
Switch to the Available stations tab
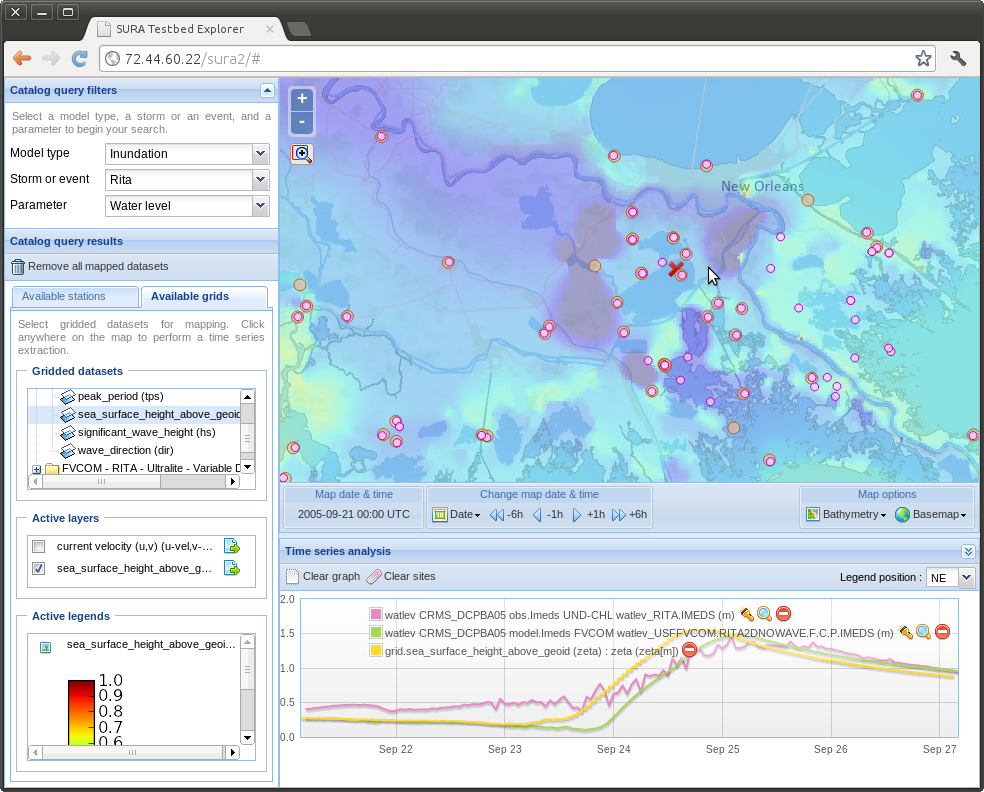click(75, 297)
